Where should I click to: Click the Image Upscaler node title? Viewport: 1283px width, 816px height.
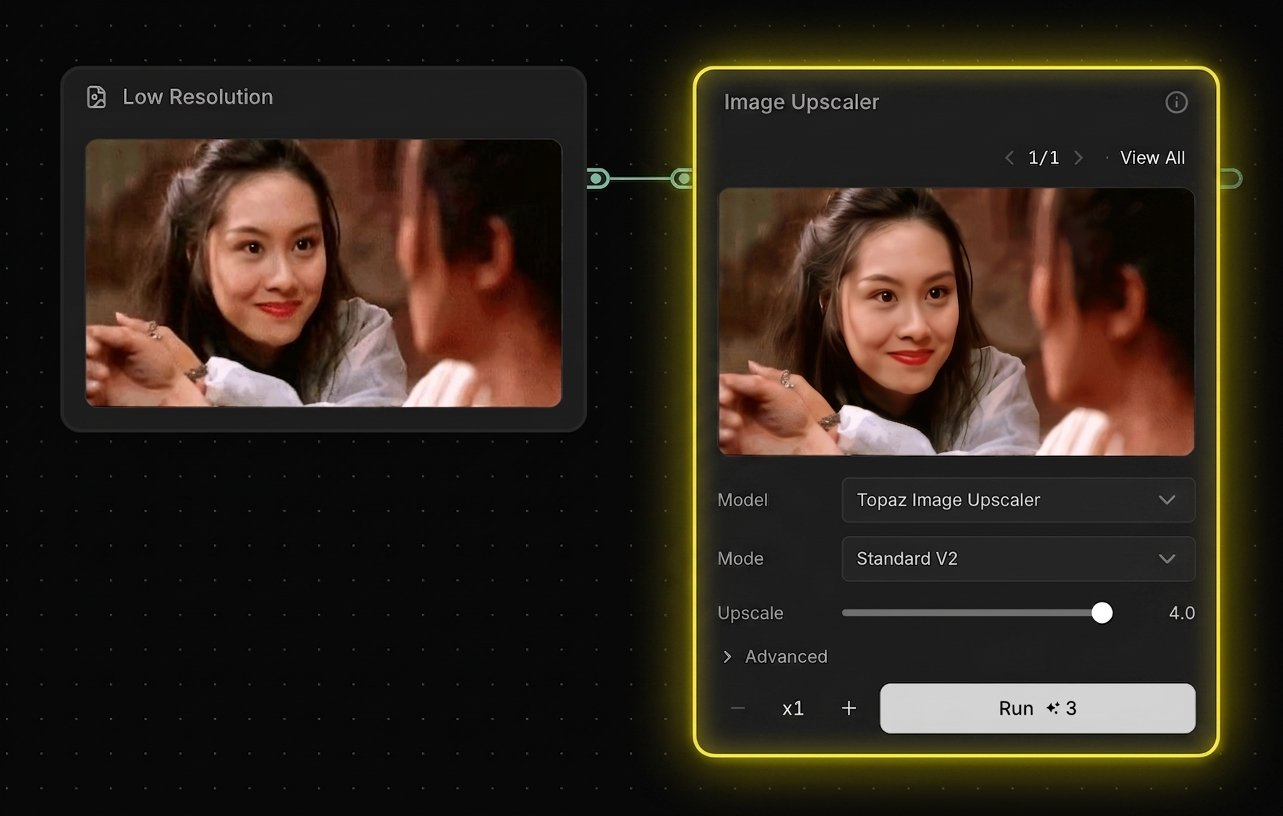tap(801, 102)
